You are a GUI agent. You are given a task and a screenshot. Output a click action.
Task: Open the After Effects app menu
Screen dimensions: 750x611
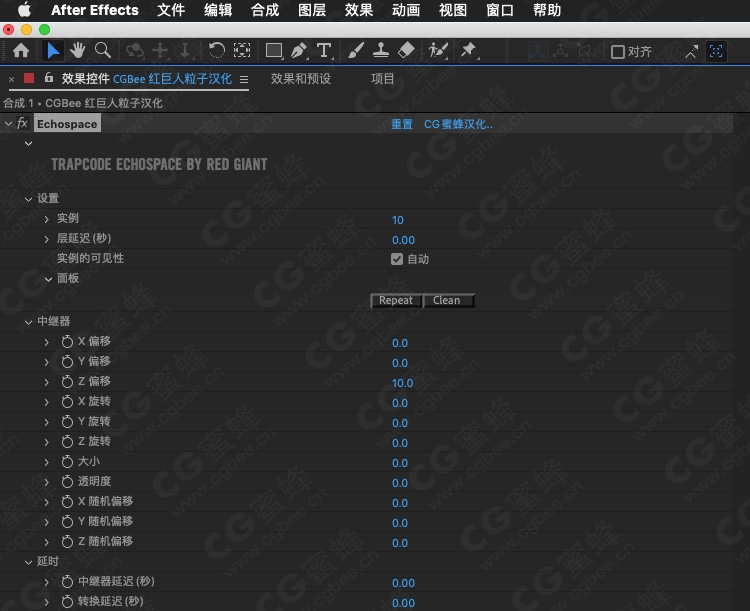coord(95,10)
